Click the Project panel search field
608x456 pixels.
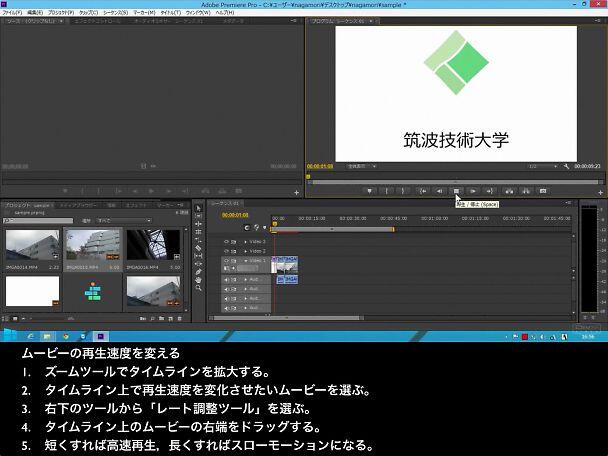[38, 221]
